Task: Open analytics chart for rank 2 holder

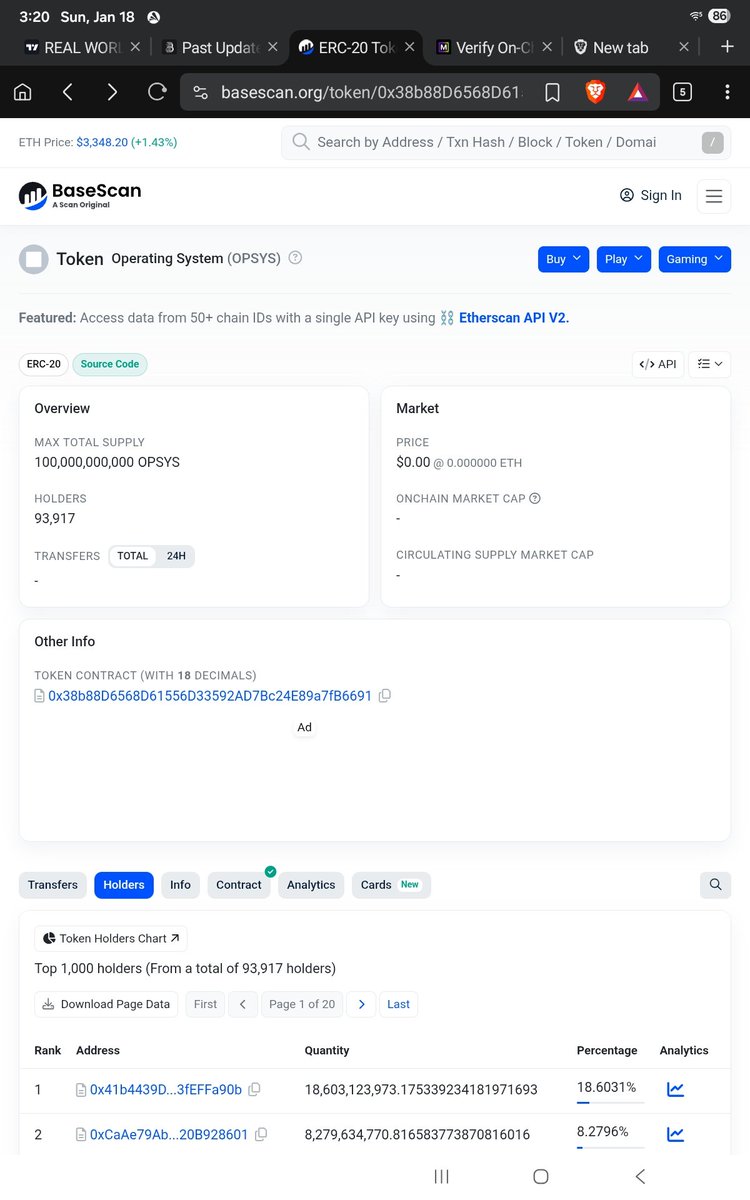Action: point(676,1134)
